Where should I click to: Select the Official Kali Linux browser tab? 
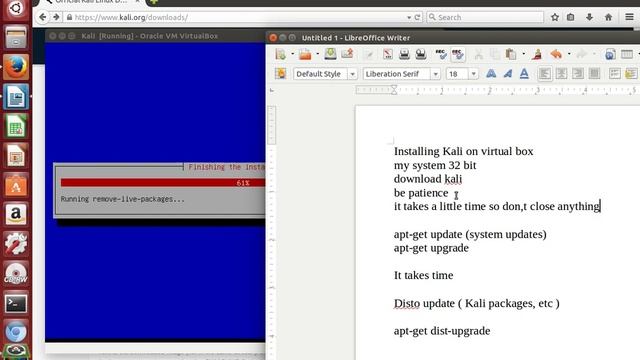click(x=92, y=2)
